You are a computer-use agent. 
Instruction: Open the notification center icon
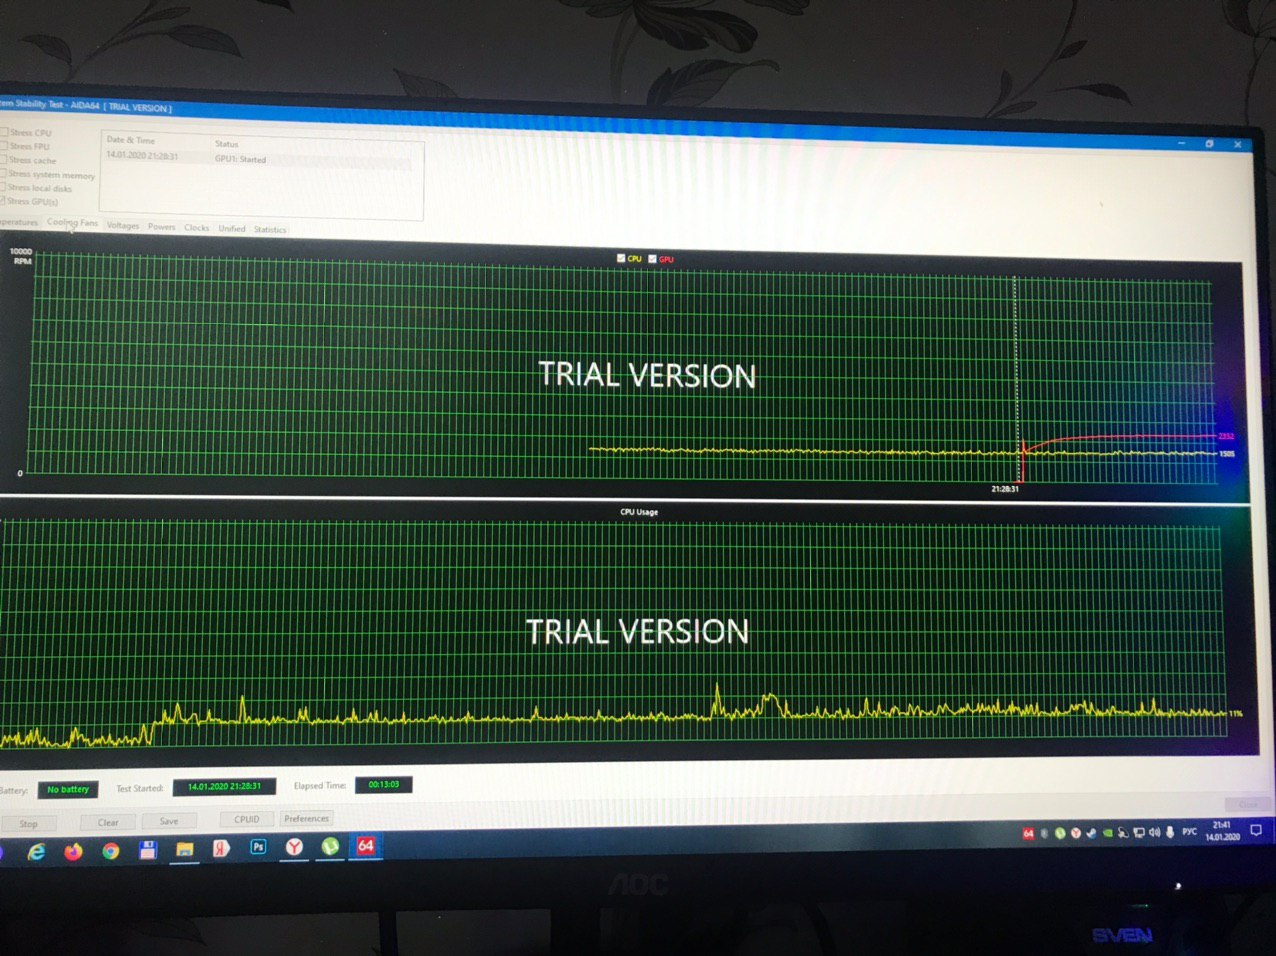point(1257,830)
